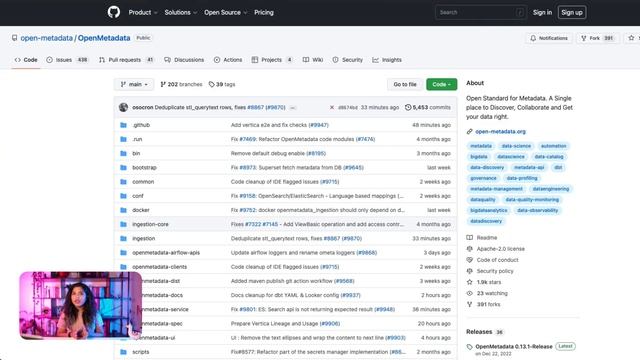Click the fork icon beside 391 forks
The image size is (640, 360).
pos(469,304)
